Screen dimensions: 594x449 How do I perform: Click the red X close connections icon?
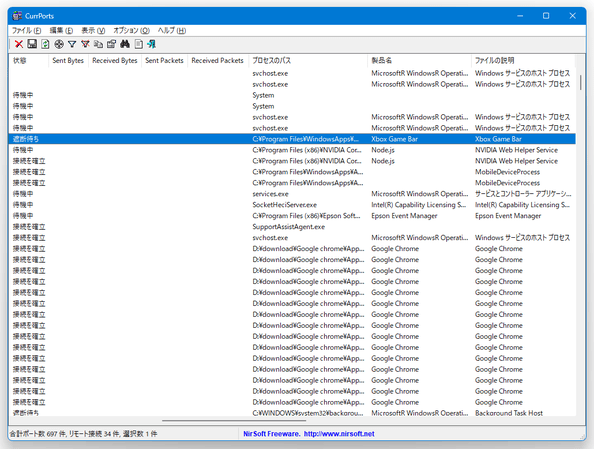coord(19,44)
